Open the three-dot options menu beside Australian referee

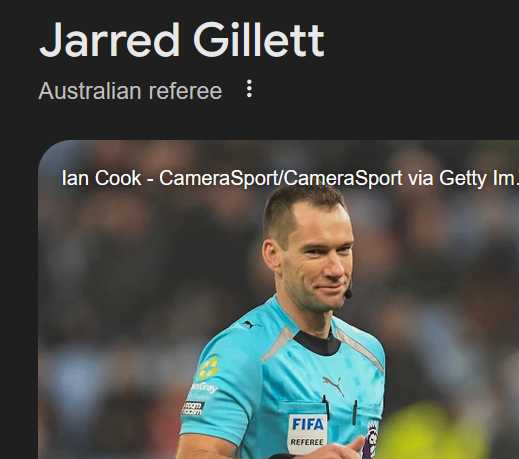coord(249,89)
